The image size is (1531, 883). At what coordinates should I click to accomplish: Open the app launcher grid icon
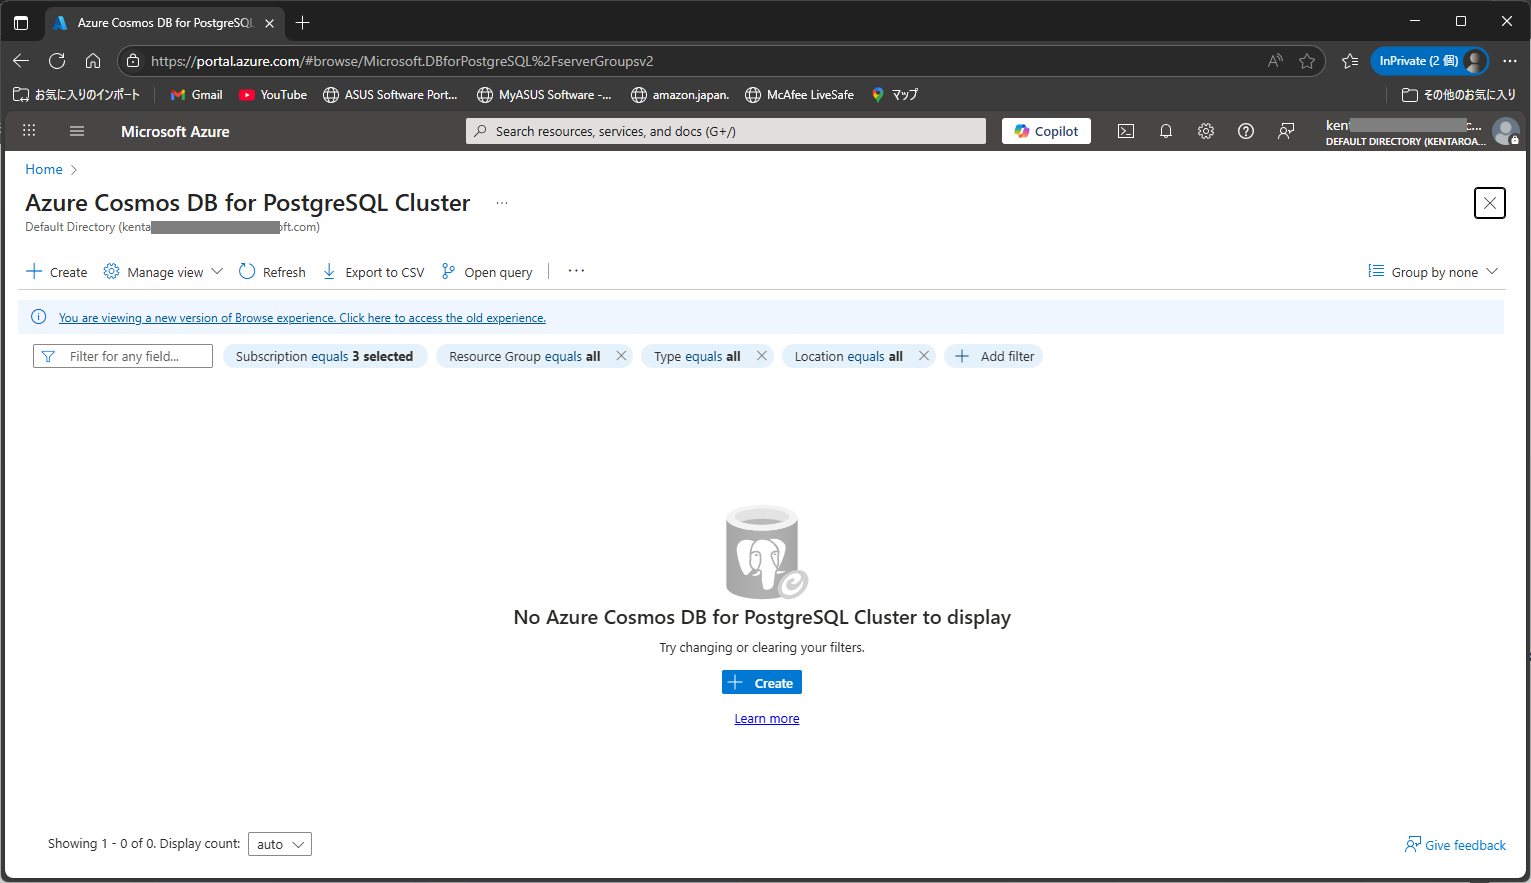pos(29,131)
